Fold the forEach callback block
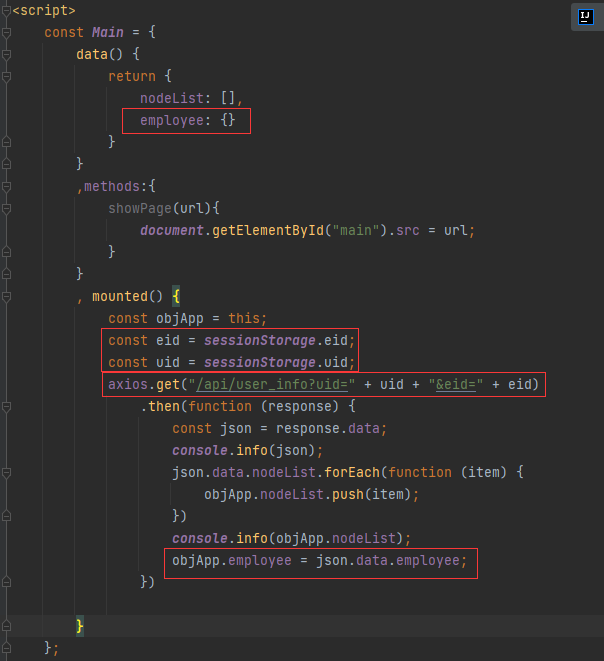This screenshot has height=661, width=604. tap(6, 472)
